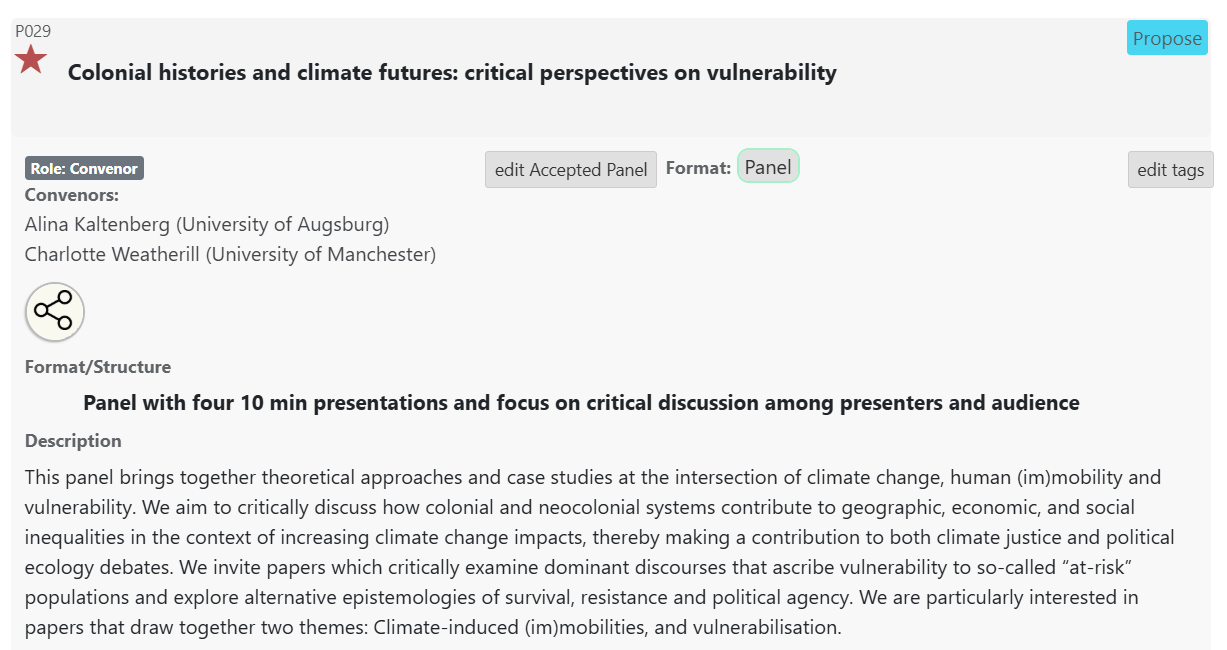
Task: Click the Description heading
Action: point(73,441)
